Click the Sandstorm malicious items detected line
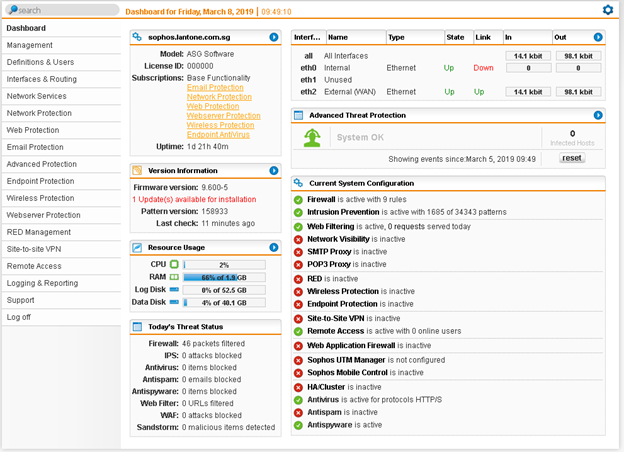 click(x=206, y=427)
